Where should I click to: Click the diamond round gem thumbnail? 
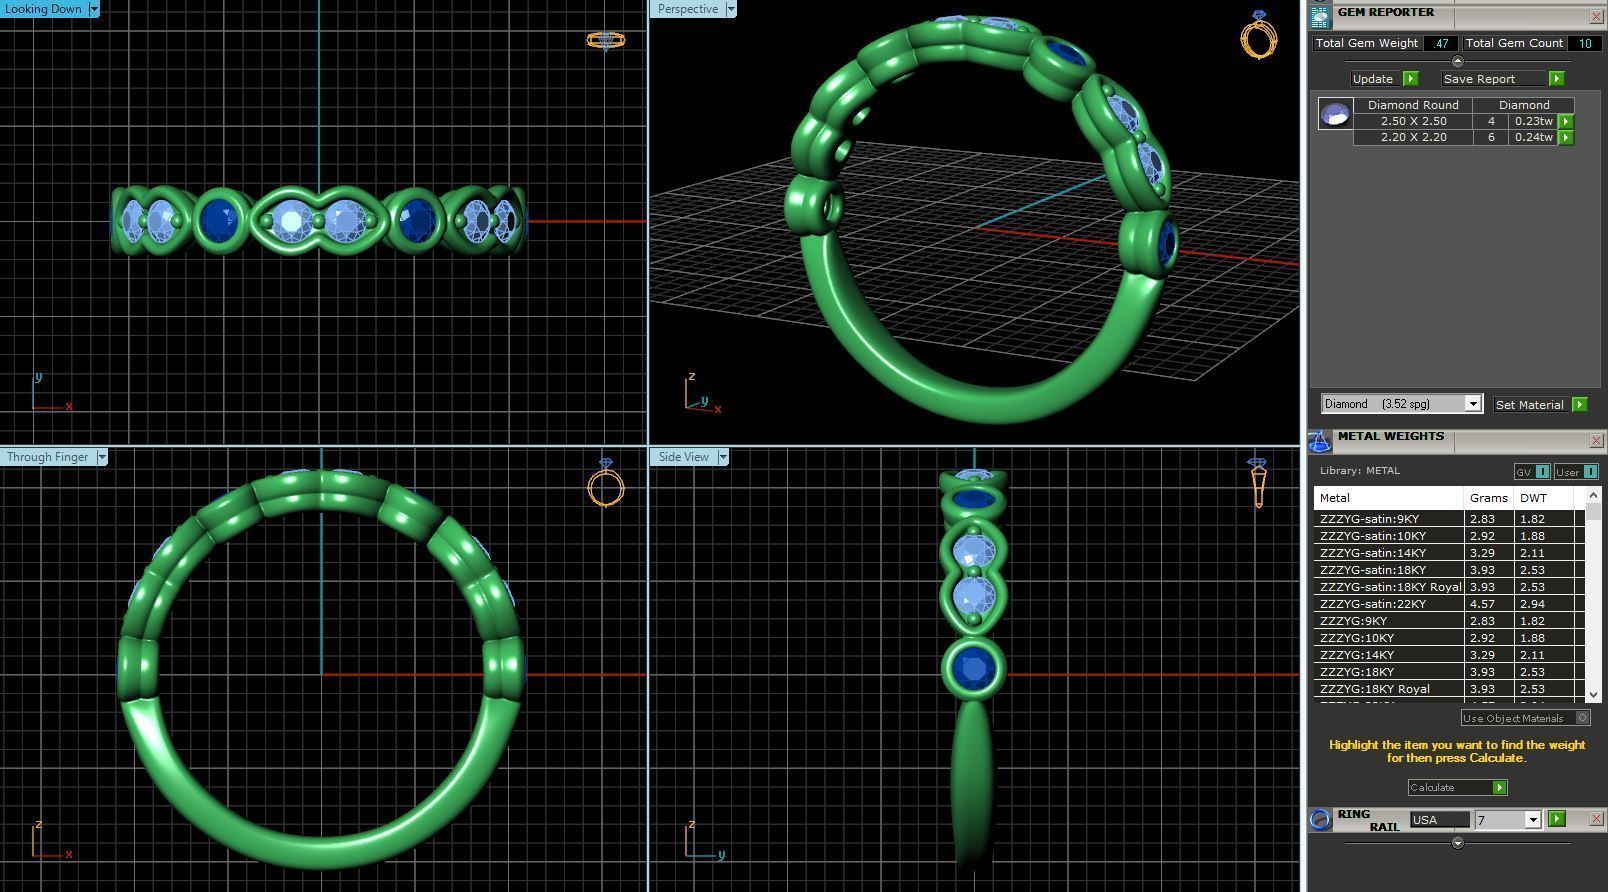[1335, 114]
